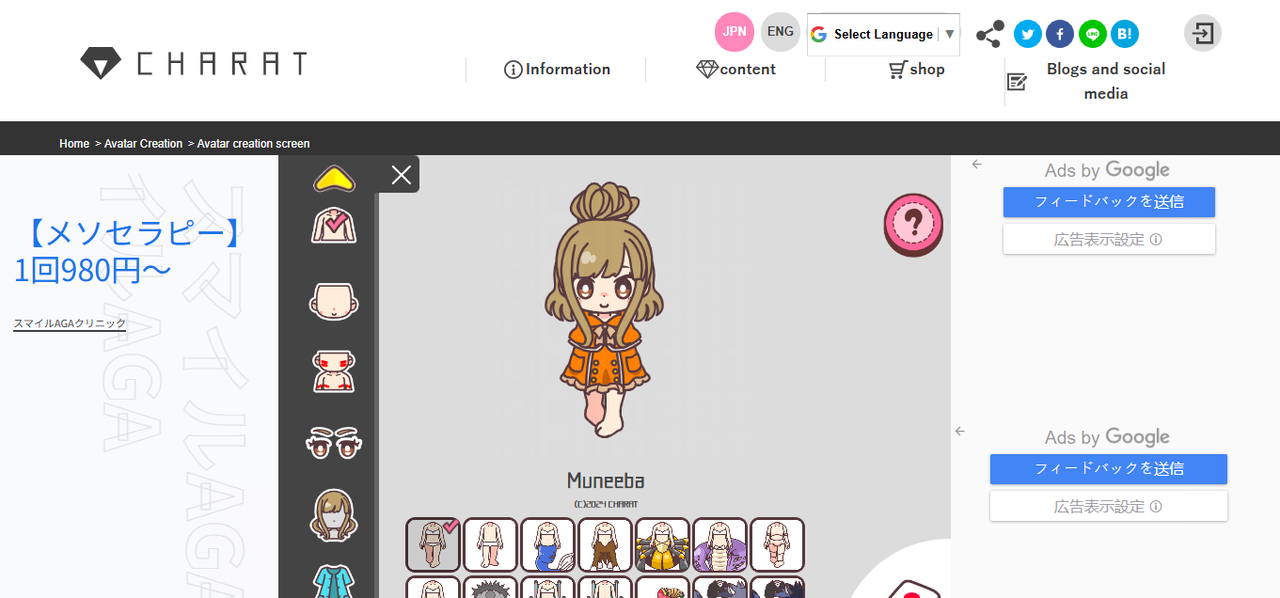
Task: Click upper 広告表示設定 button
Action: coord(1109,239)
